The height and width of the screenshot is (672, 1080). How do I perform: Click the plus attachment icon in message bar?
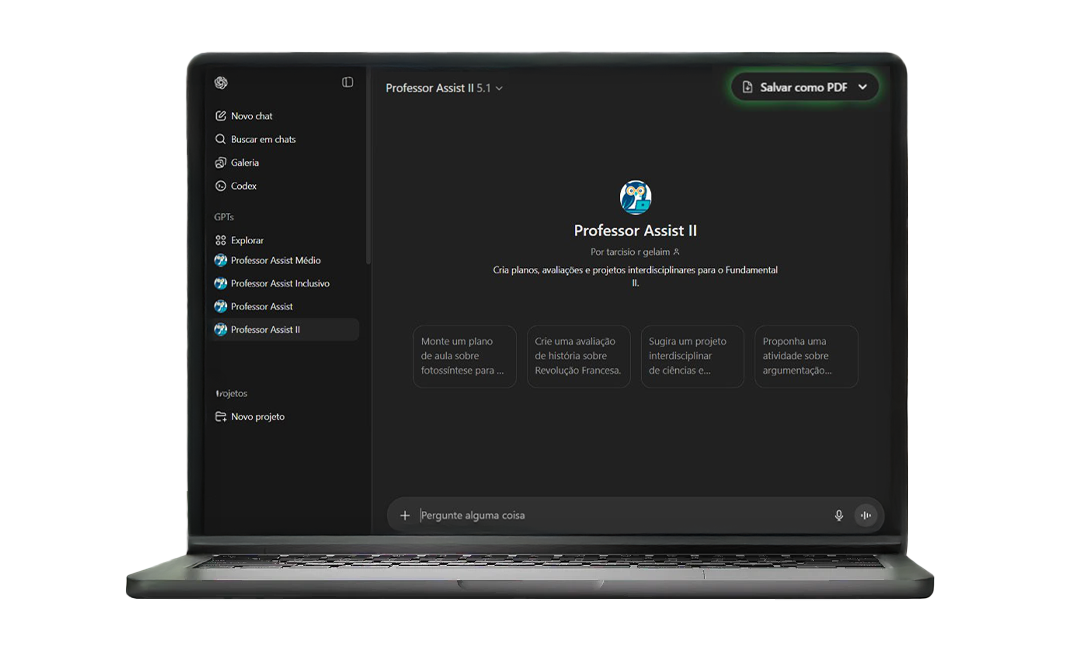coord(405,515)
